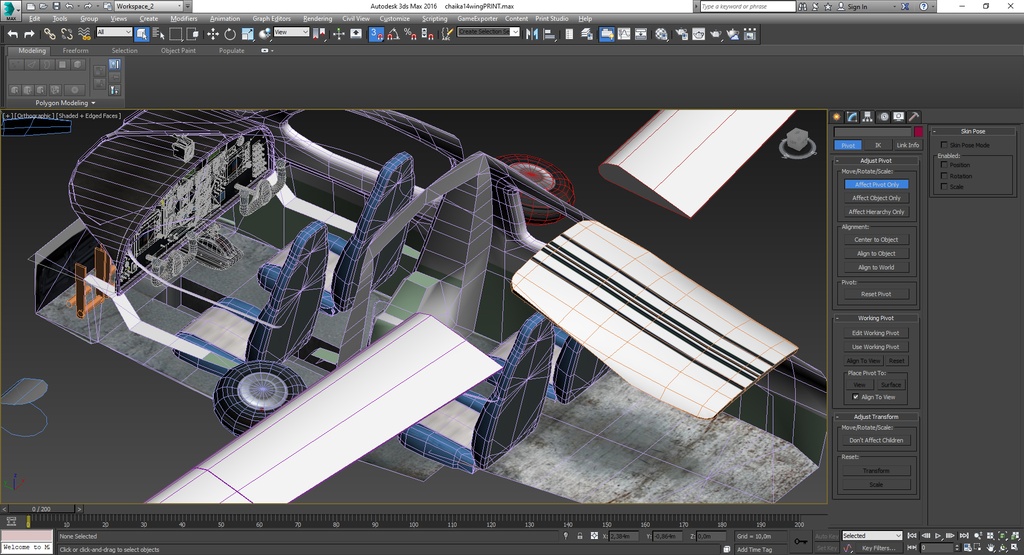Enable Skin Pose Mode checkbox
Screen dimensions: 1024x555
[944, 145]
